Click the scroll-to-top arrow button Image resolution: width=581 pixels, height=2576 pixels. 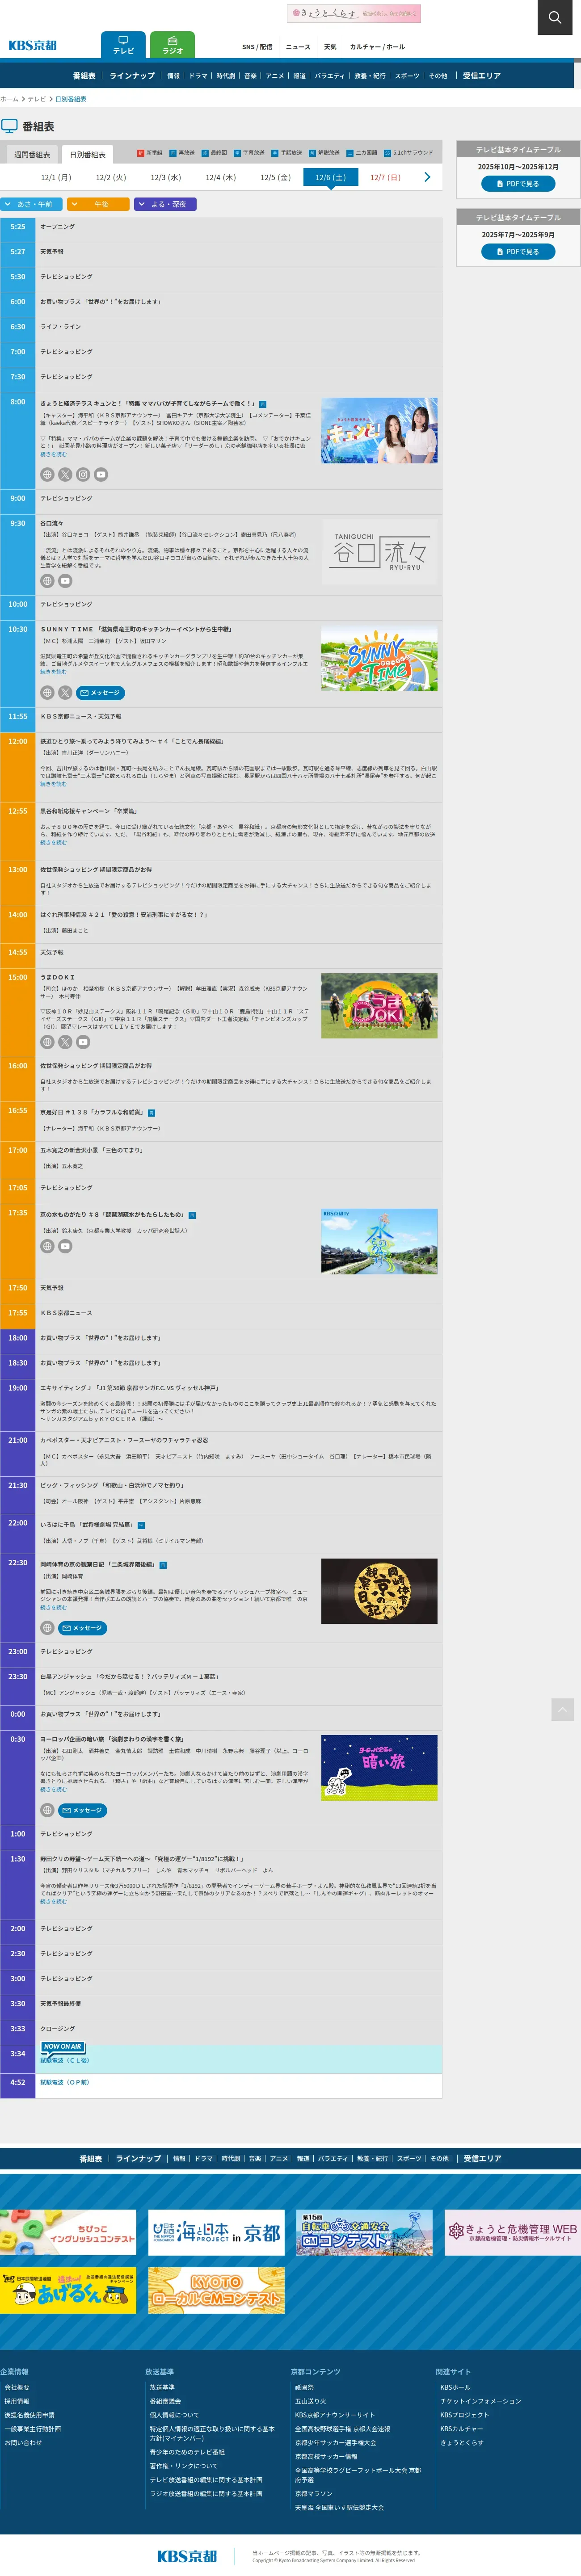[x=562, y=1710]
